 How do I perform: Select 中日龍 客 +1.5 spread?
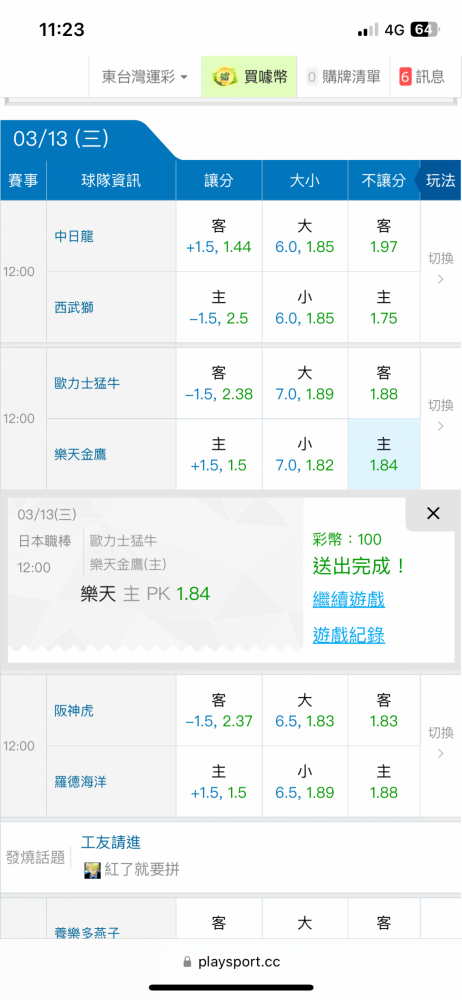[x=219, y=237]
